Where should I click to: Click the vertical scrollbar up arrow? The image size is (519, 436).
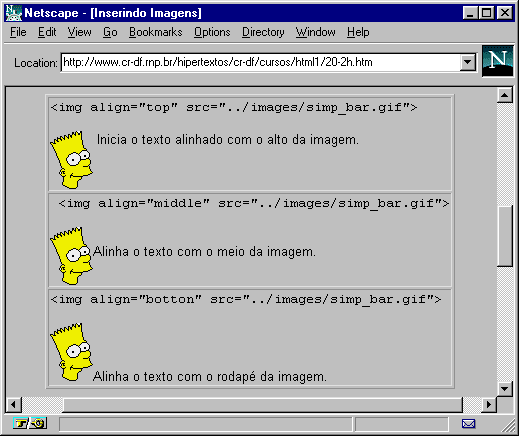pos(505,95)
